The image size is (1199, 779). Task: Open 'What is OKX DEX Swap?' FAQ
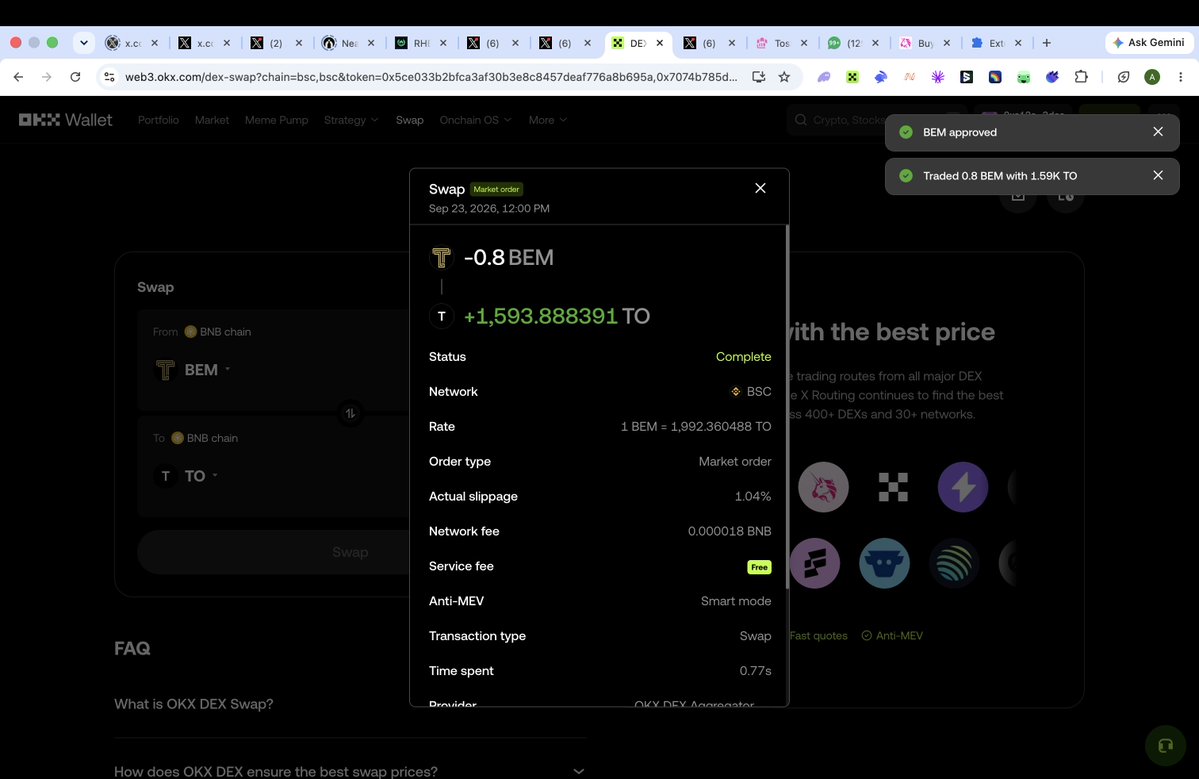pos(349,704)
